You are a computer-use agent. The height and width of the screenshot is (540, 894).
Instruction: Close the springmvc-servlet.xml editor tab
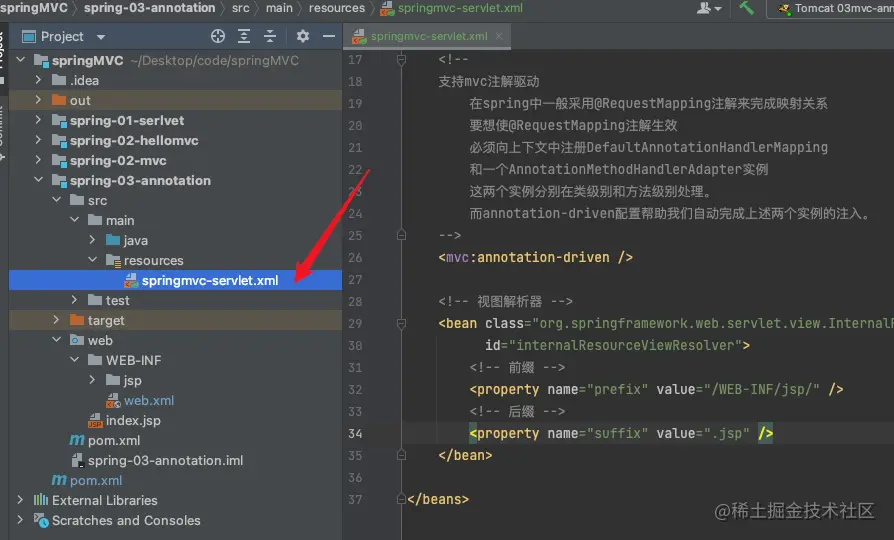point(499,36)
